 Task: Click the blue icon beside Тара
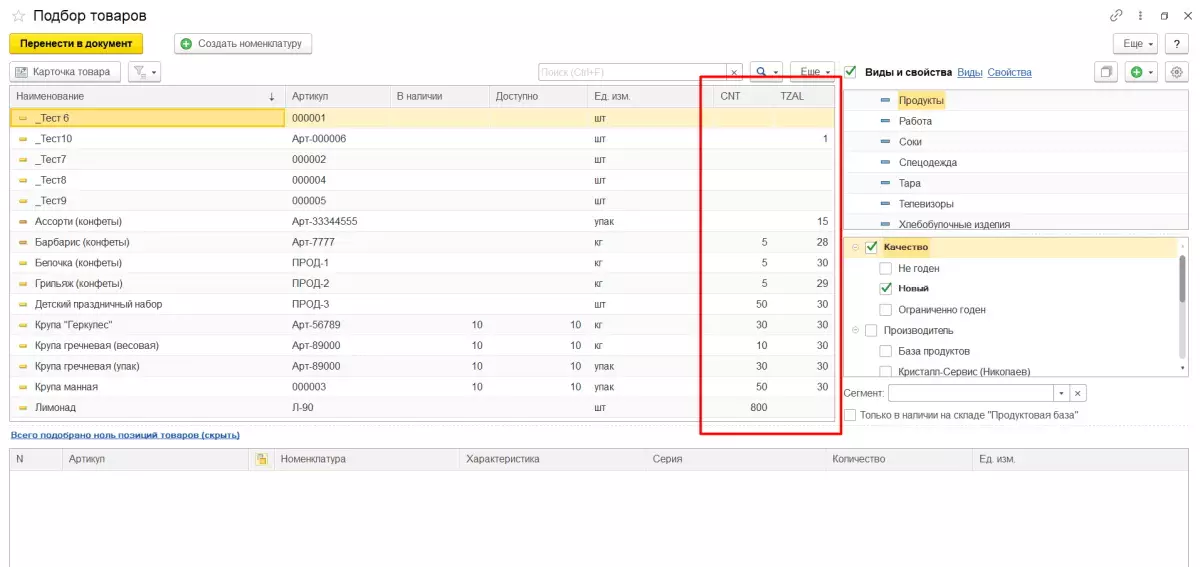tap(885, 183)
